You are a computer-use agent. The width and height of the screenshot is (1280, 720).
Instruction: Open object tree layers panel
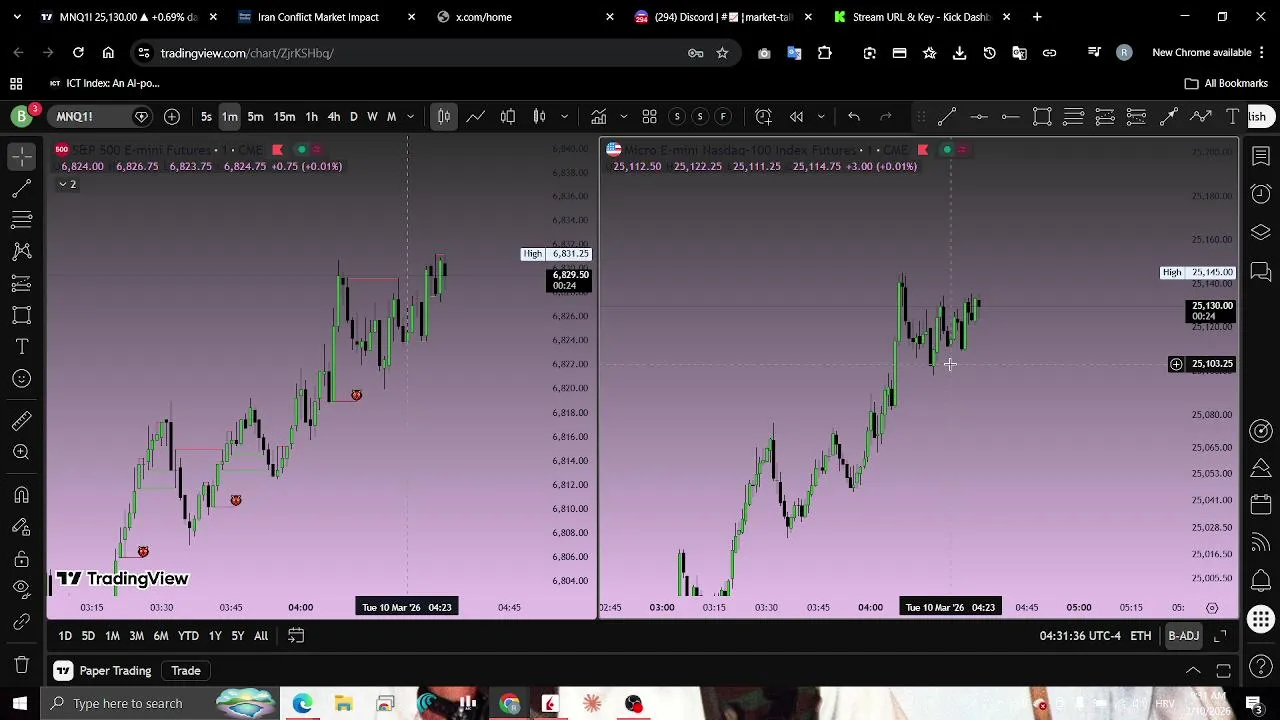tap(1261, 232)
